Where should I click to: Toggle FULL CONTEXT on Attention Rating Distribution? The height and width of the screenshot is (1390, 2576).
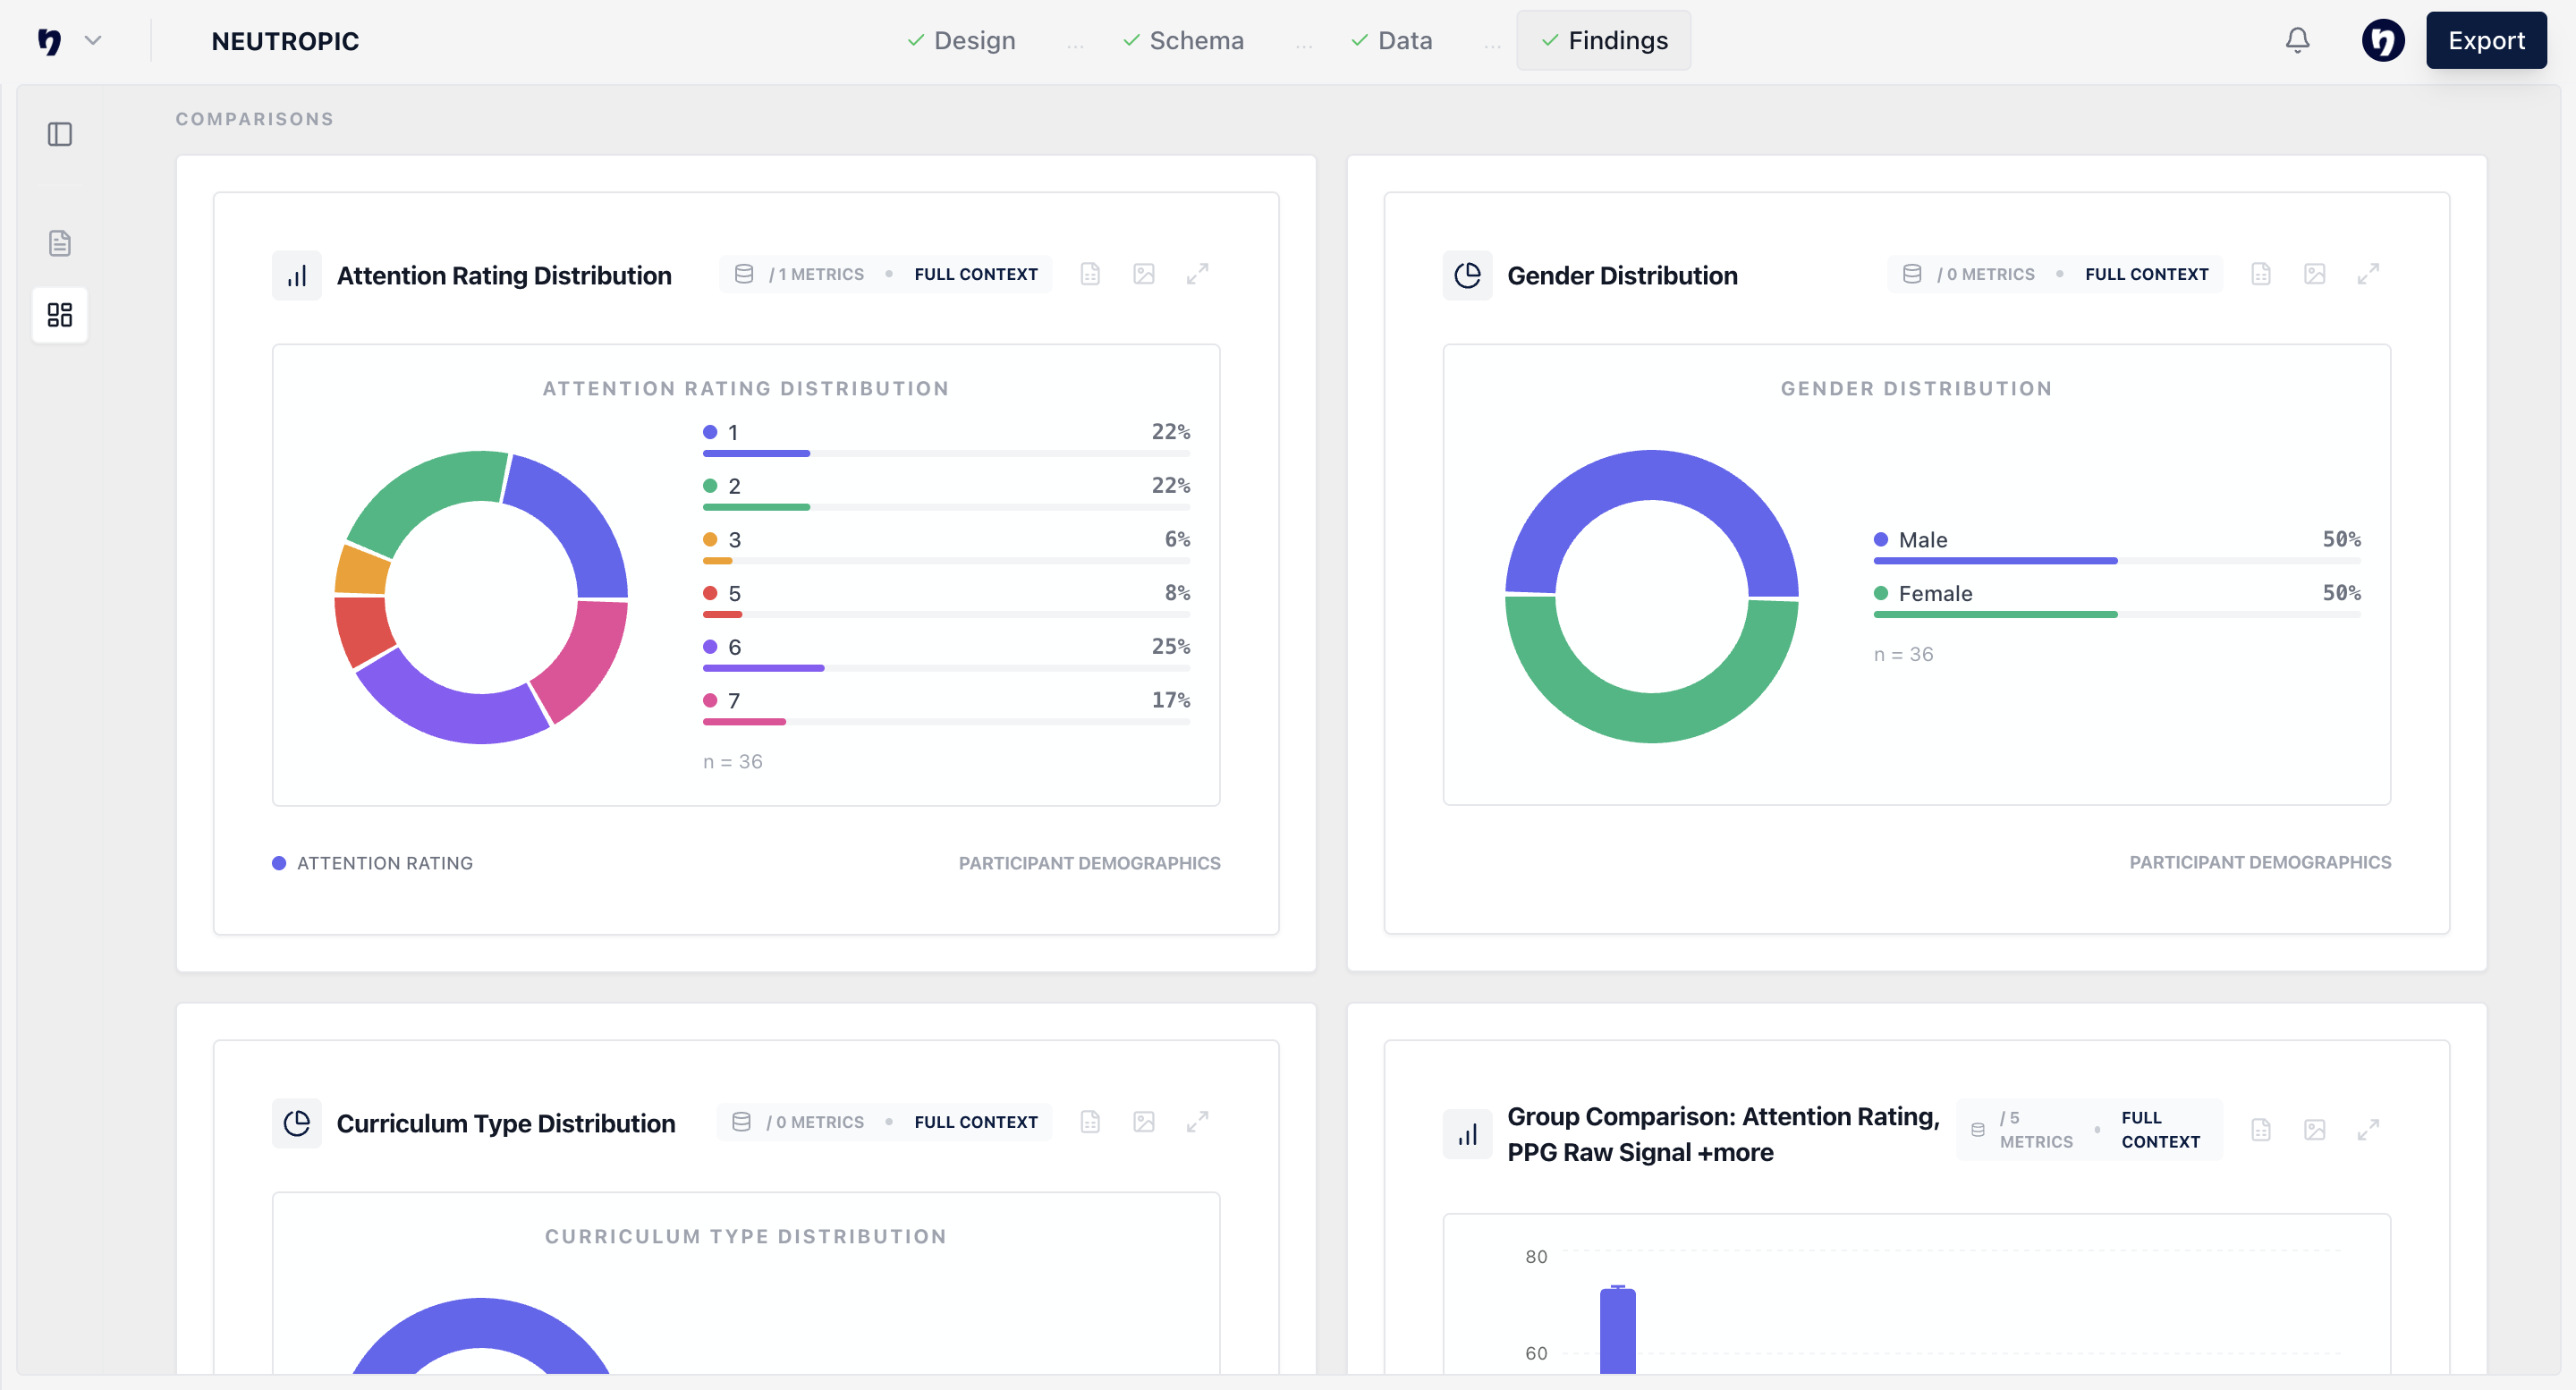976,273
